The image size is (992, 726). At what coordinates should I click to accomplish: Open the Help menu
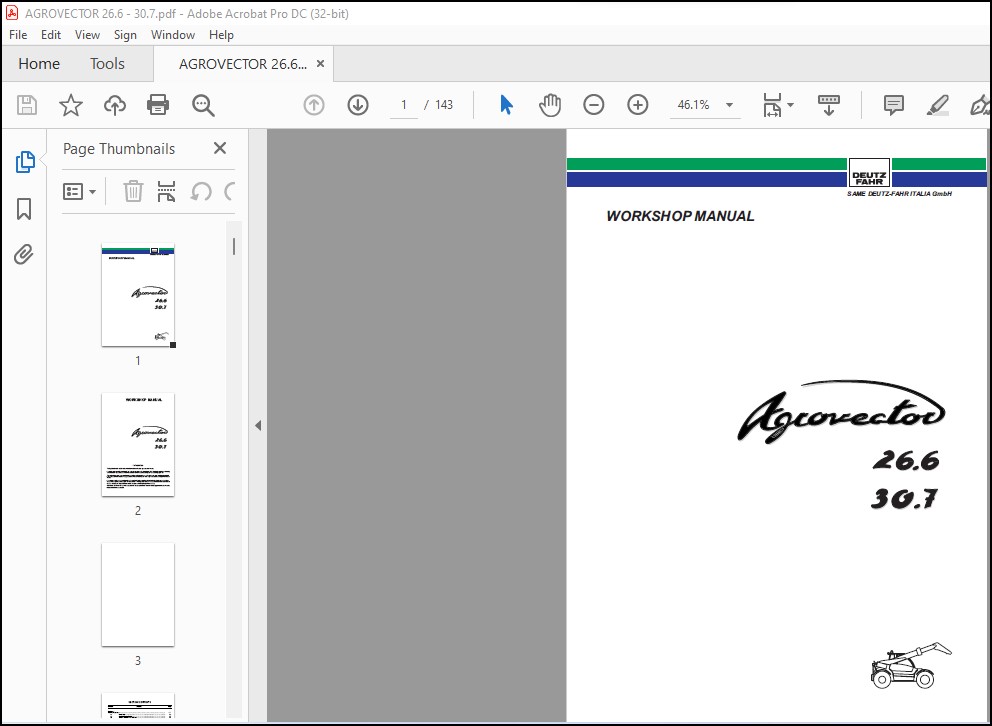click(221, 35)
